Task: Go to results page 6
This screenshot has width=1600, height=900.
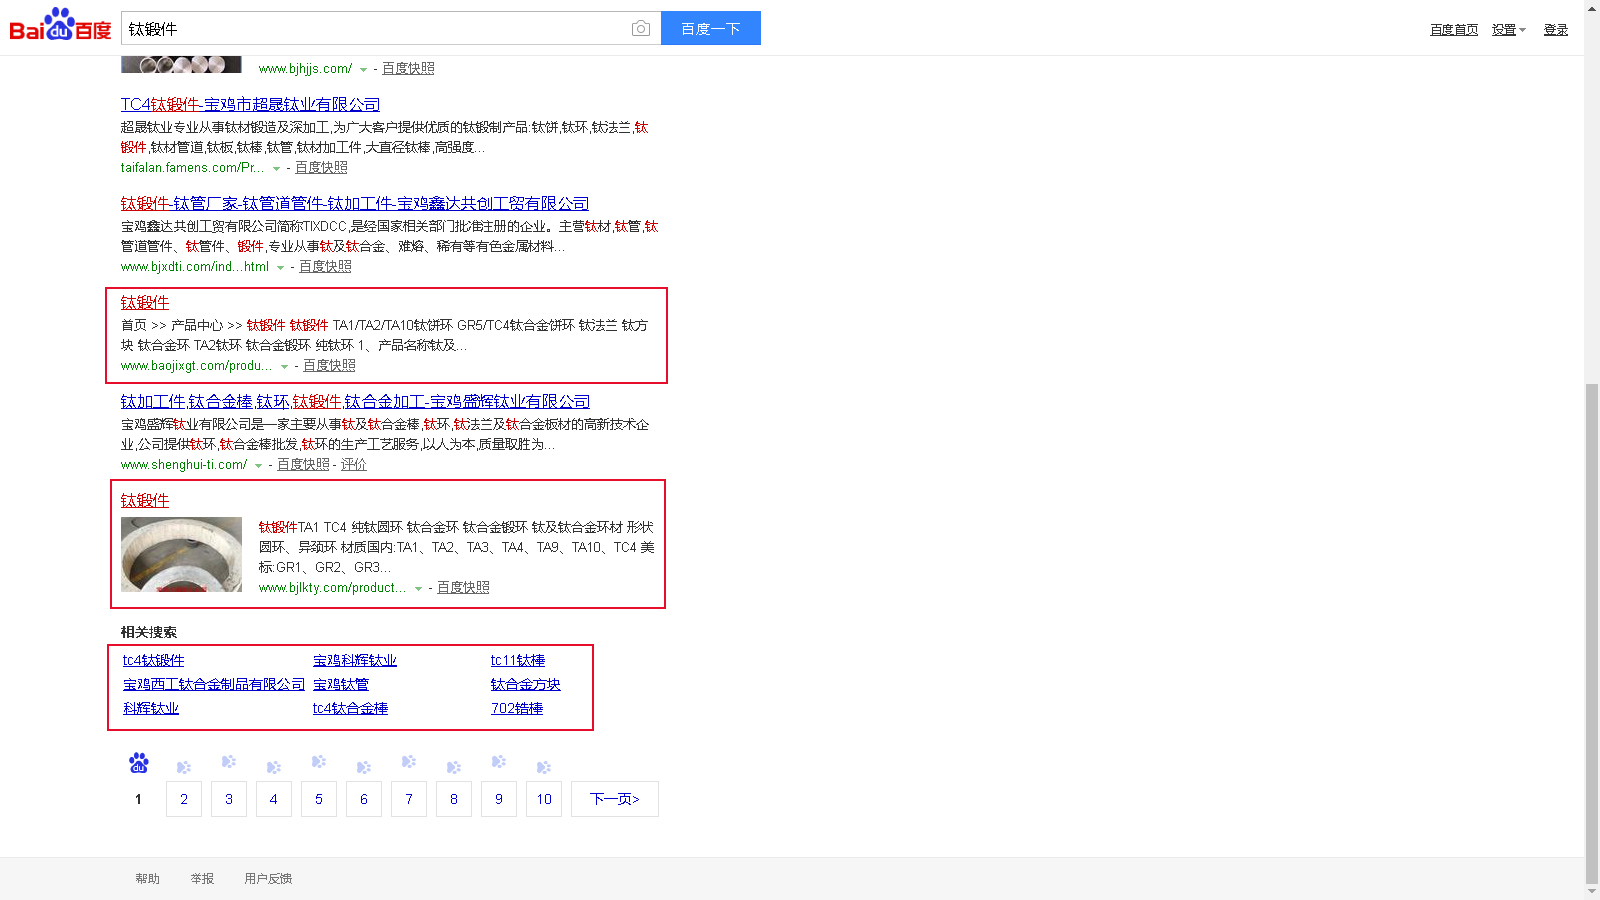Action: tap(364, 799)
